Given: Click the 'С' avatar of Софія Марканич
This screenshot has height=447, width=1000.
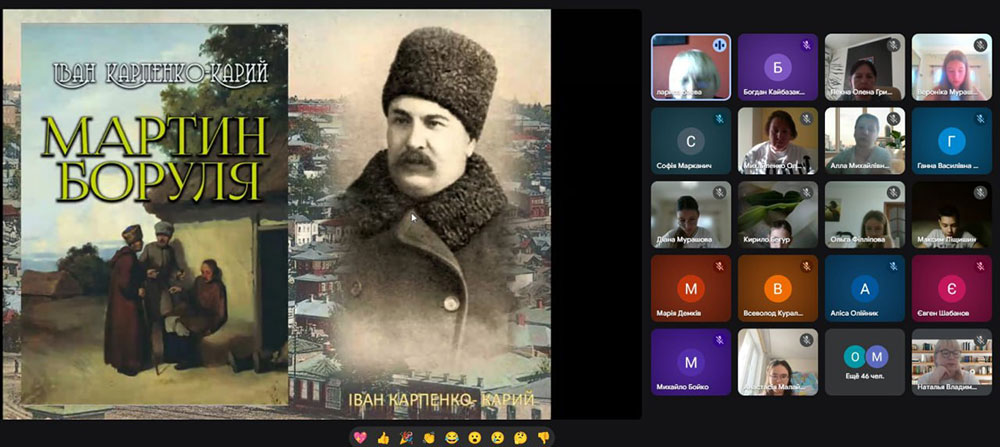Looking at the screenshot, I should [x=691, y=141].
